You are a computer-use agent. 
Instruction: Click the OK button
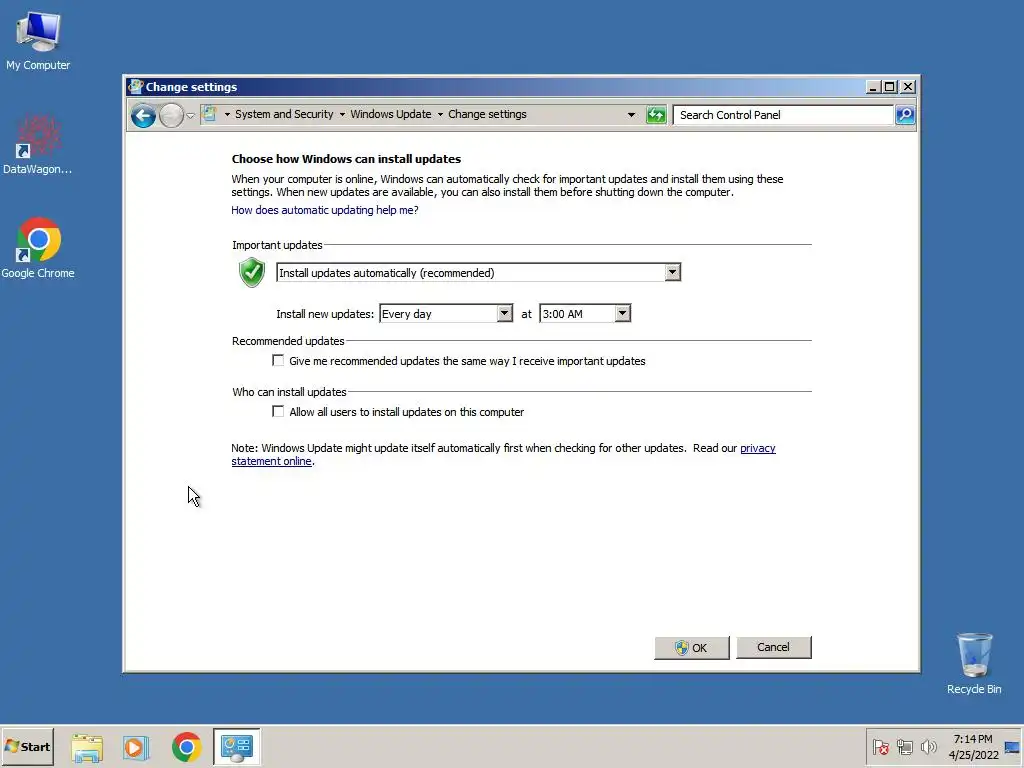(x=692, y=647)
